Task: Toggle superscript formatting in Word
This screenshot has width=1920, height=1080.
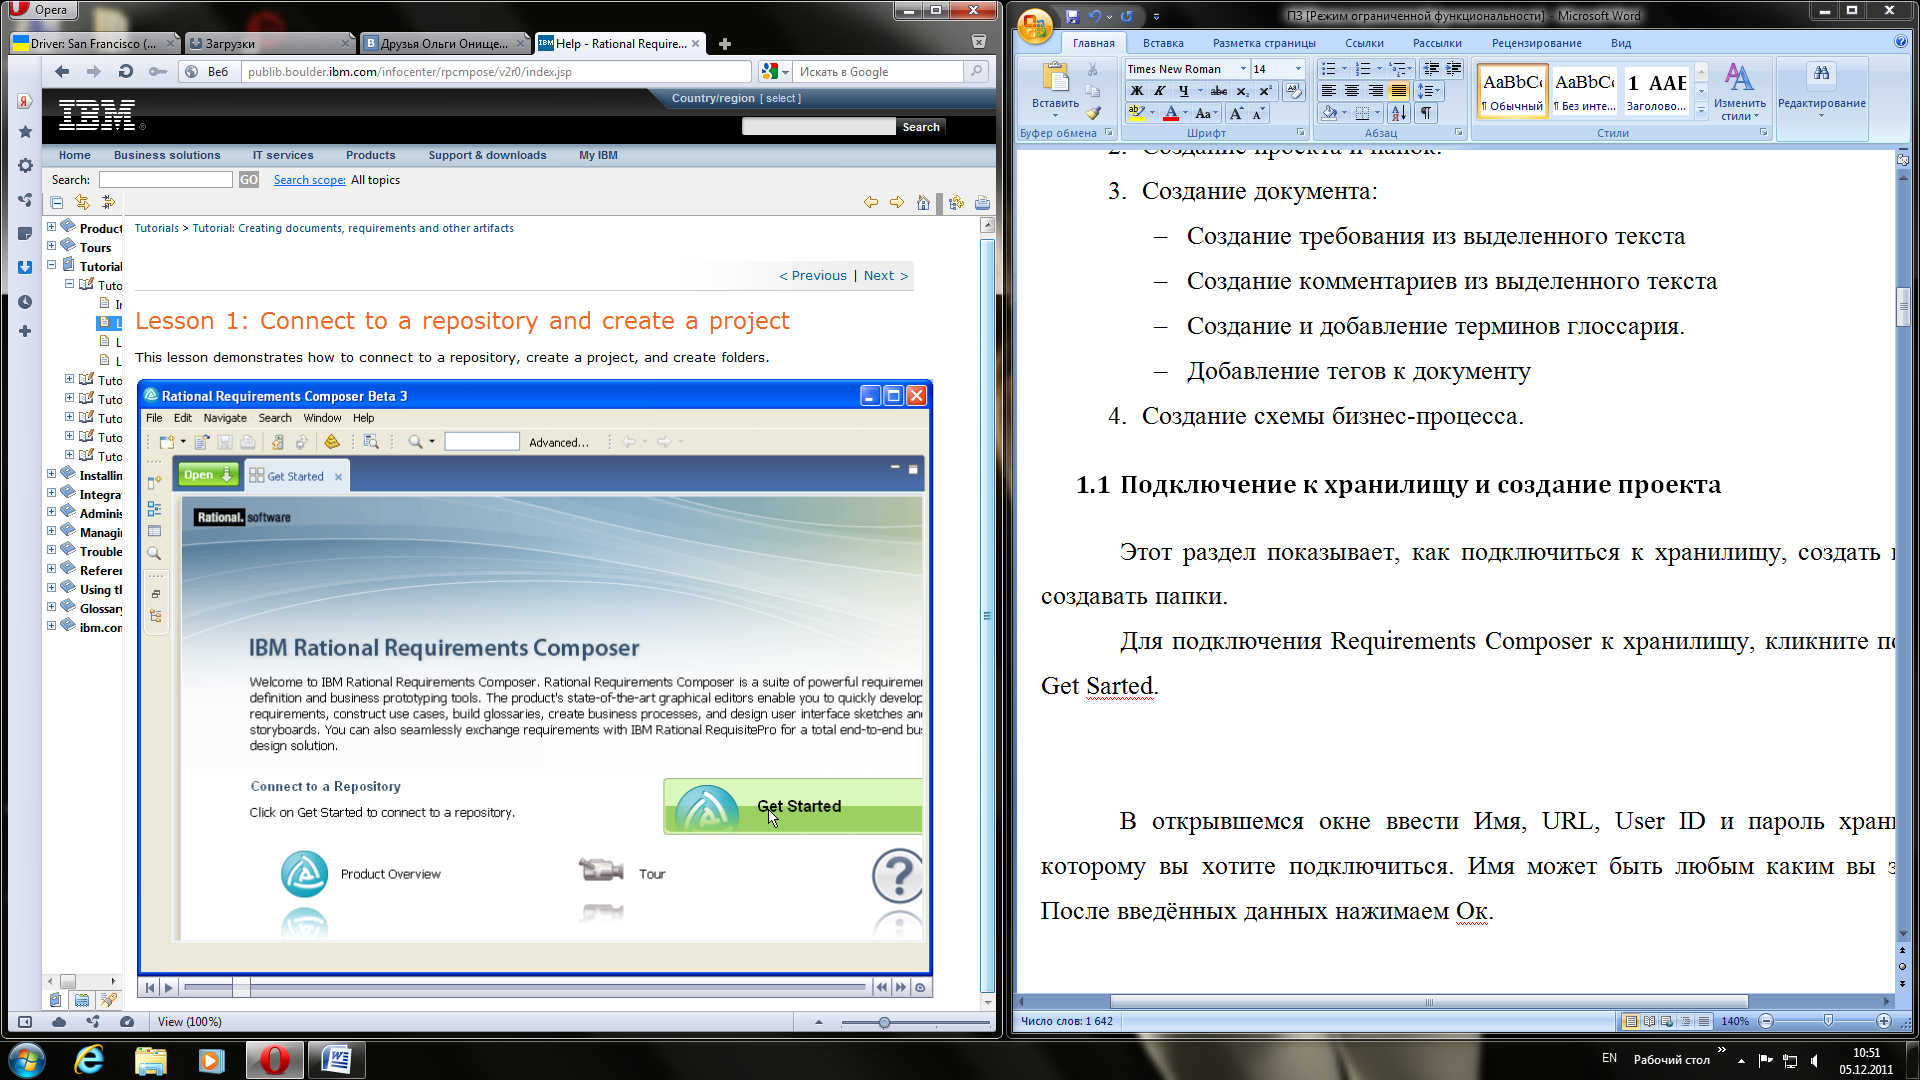Action: pyautogui.click(x=1266, y=91)
